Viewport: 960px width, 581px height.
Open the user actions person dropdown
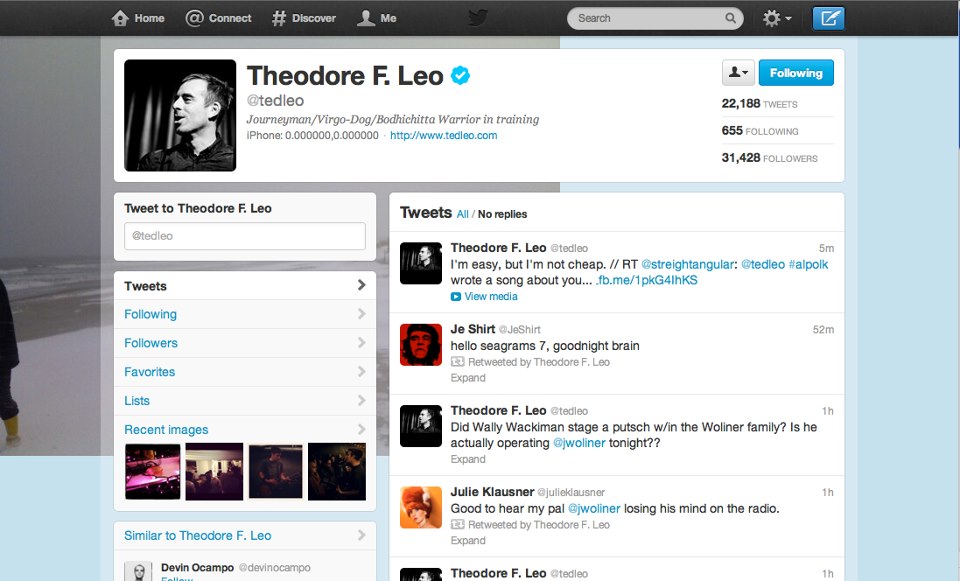click(x=738, y=73)
